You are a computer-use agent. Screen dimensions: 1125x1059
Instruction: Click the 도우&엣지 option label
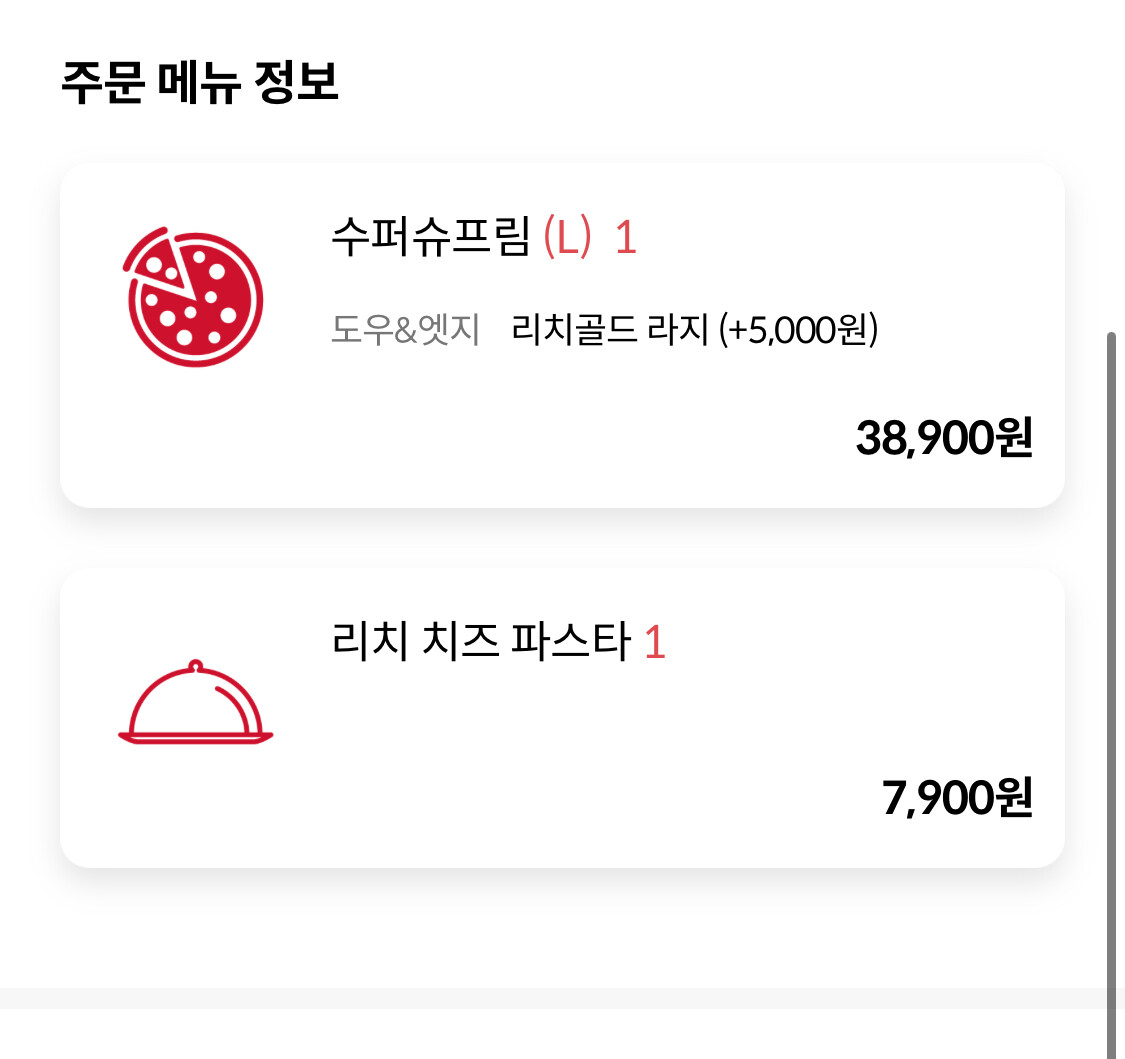(405, 329)
